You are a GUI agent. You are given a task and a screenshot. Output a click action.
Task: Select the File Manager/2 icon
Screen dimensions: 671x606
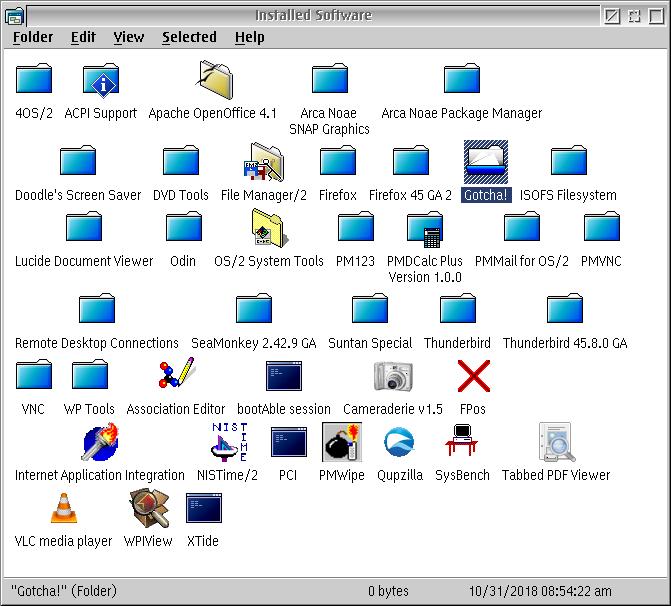pos(264,161)
